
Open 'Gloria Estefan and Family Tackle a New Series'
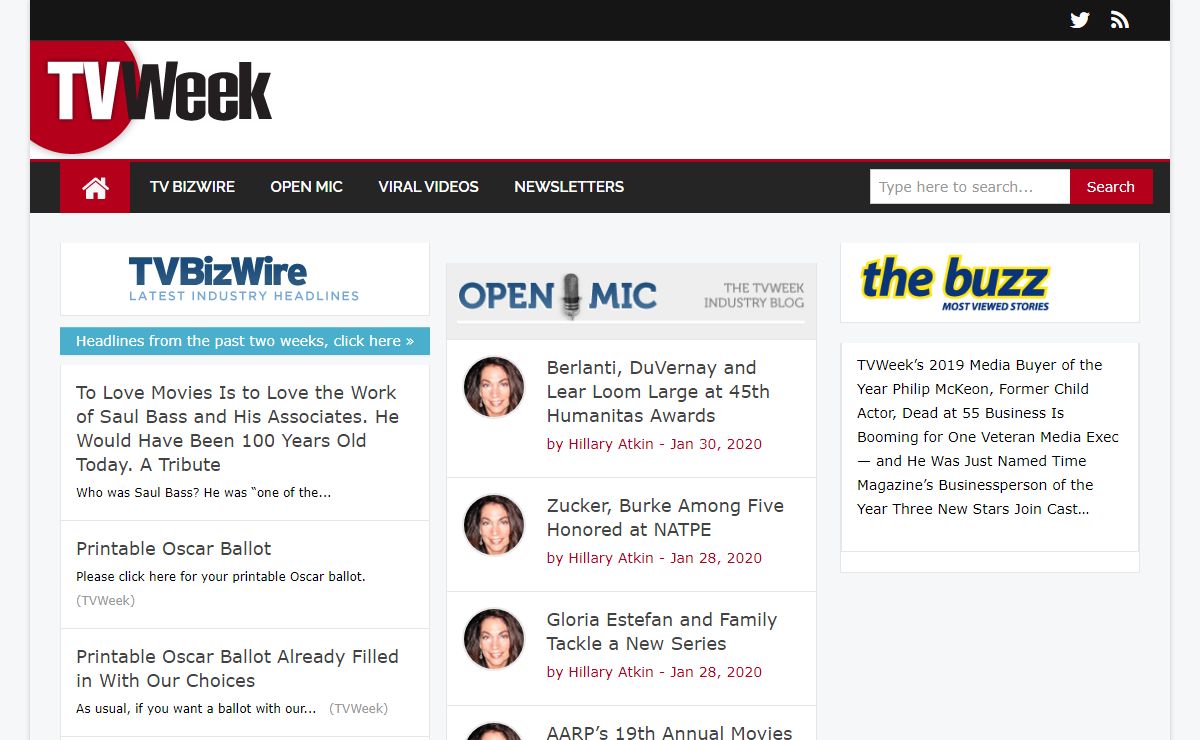point(662,632)
